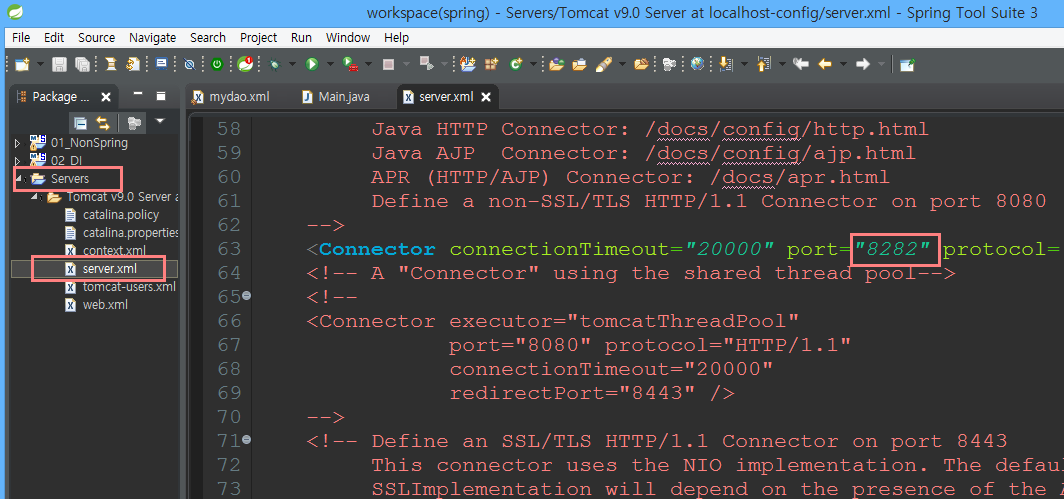Toggle Skip All Breakpoints icon
This screenshot has height=499, width=1064.
point(189,64)
